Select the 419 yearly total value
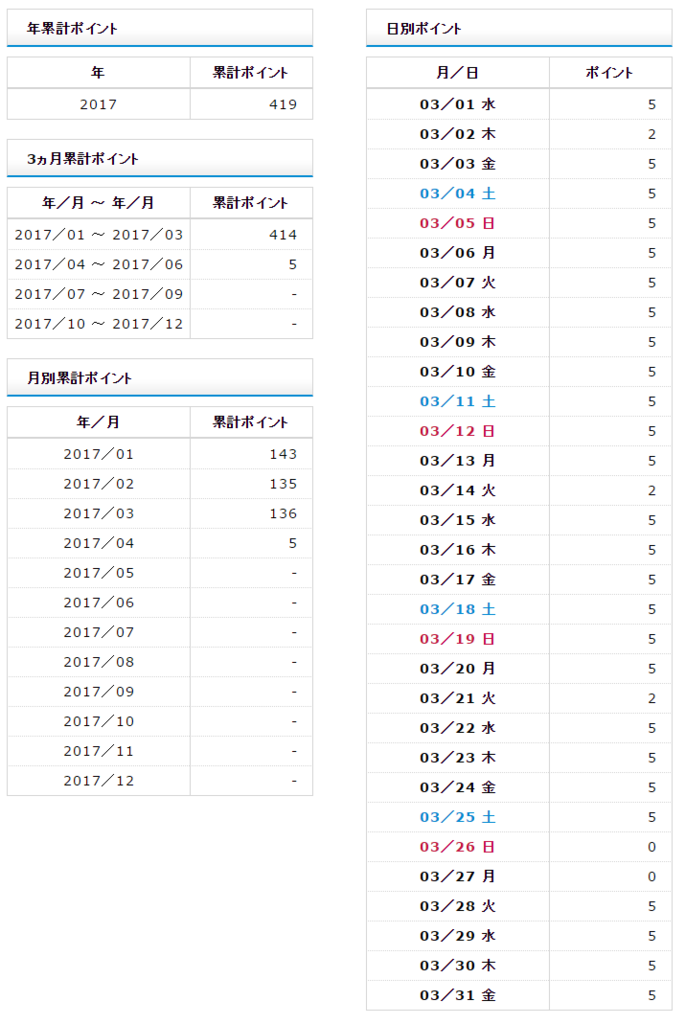Image resolution: width=685 pixels, height=1024 pixels. [x=283, y=104]
